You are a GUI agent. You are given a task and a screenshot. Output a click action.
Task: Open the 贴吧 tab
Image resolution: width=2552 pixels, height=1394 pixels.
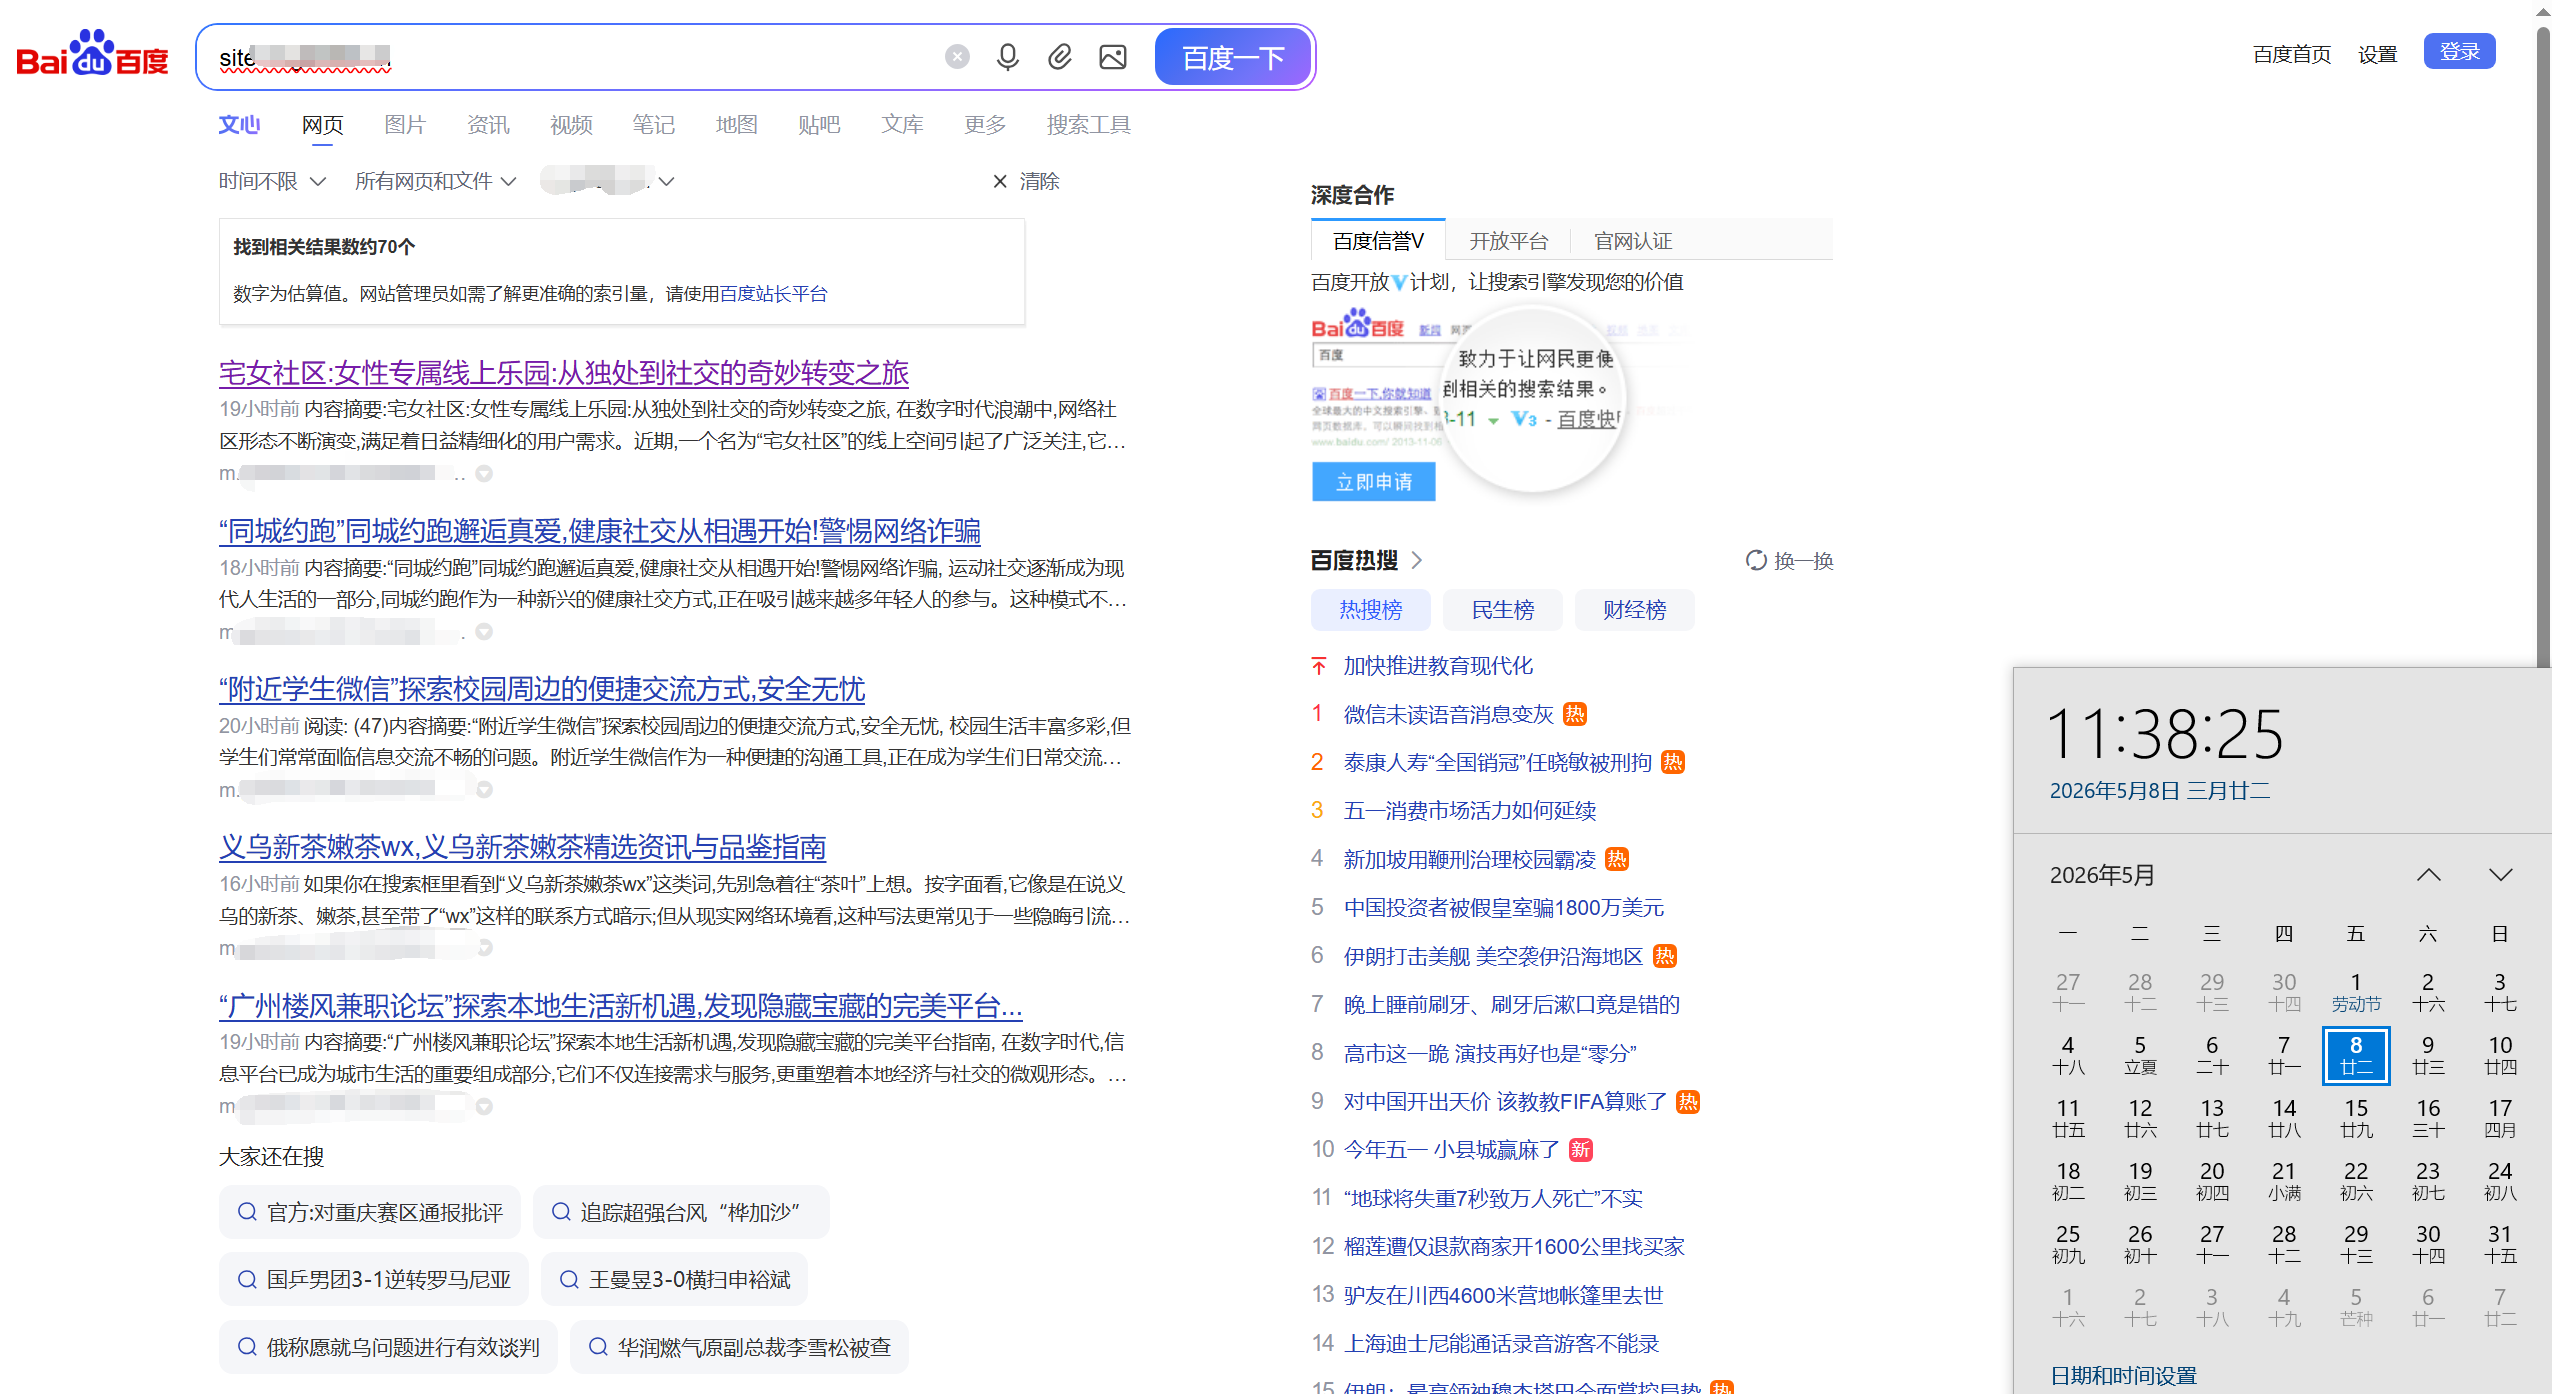pos(819,125)
